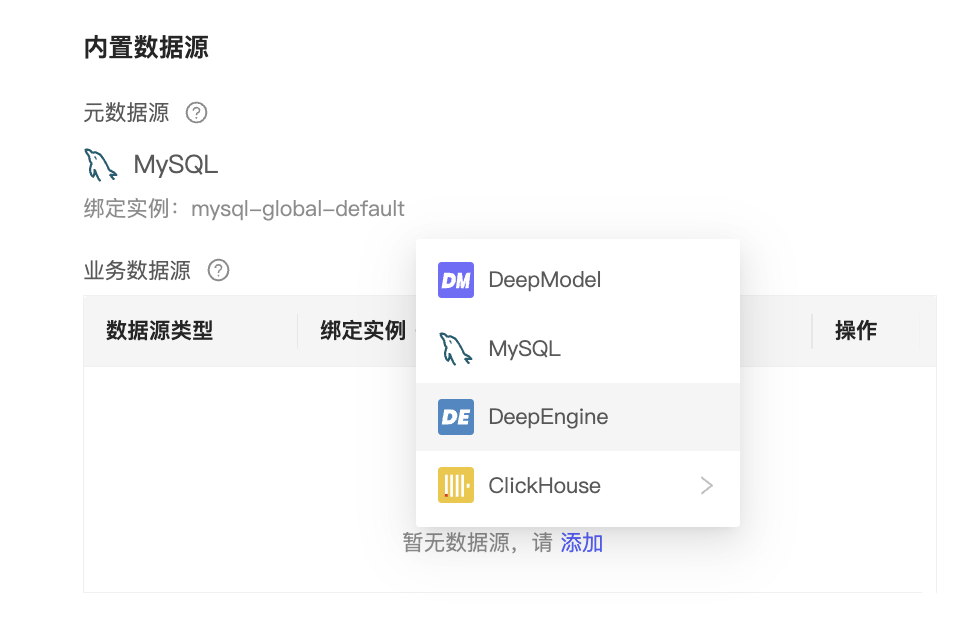The image size is (964, 626).
Task: Choose DeepEngine from the data source menu
Action: 578,417
